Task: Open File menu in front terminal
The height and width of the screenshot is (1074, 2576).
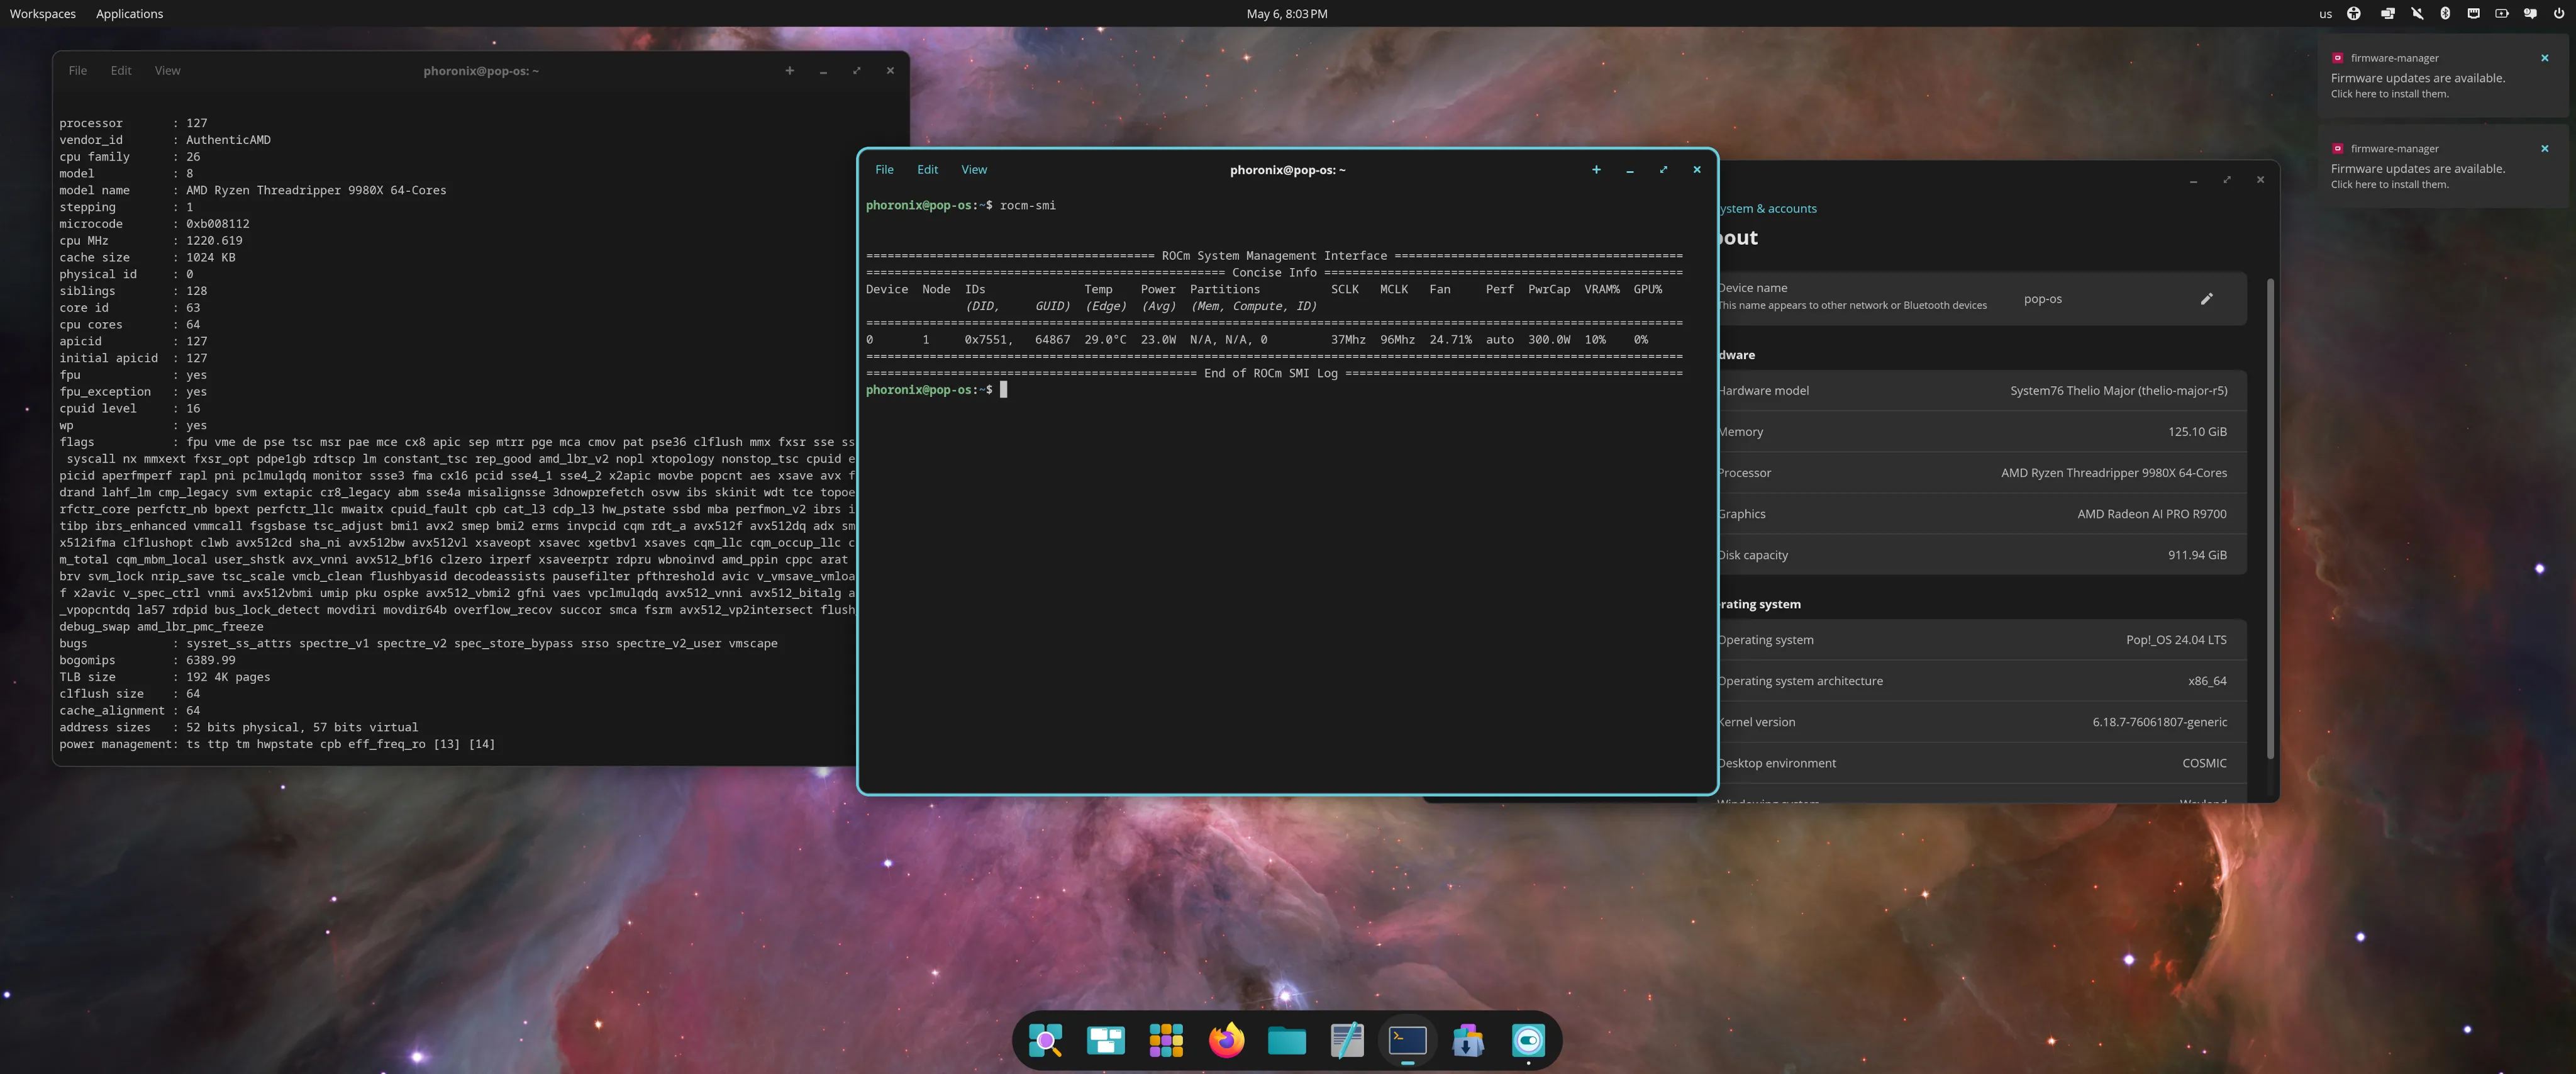Action: tap(884, 170)
